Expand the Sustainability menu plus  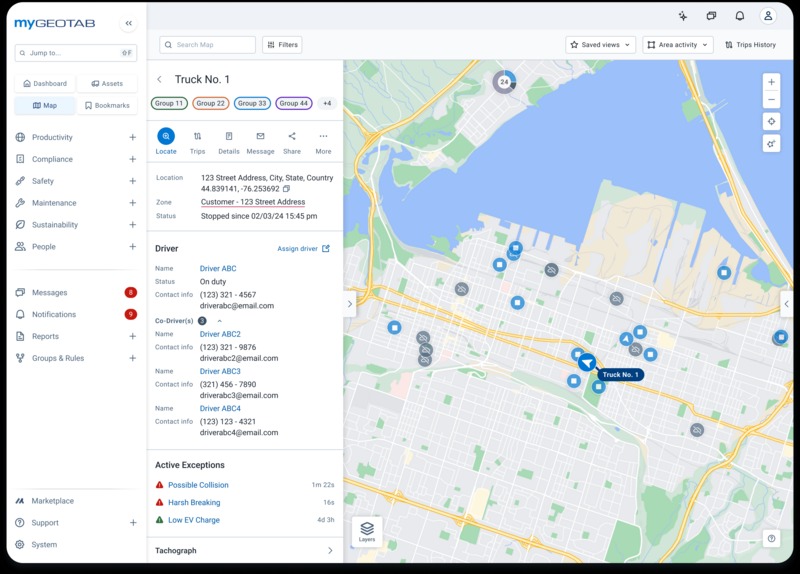click(133, 225)
